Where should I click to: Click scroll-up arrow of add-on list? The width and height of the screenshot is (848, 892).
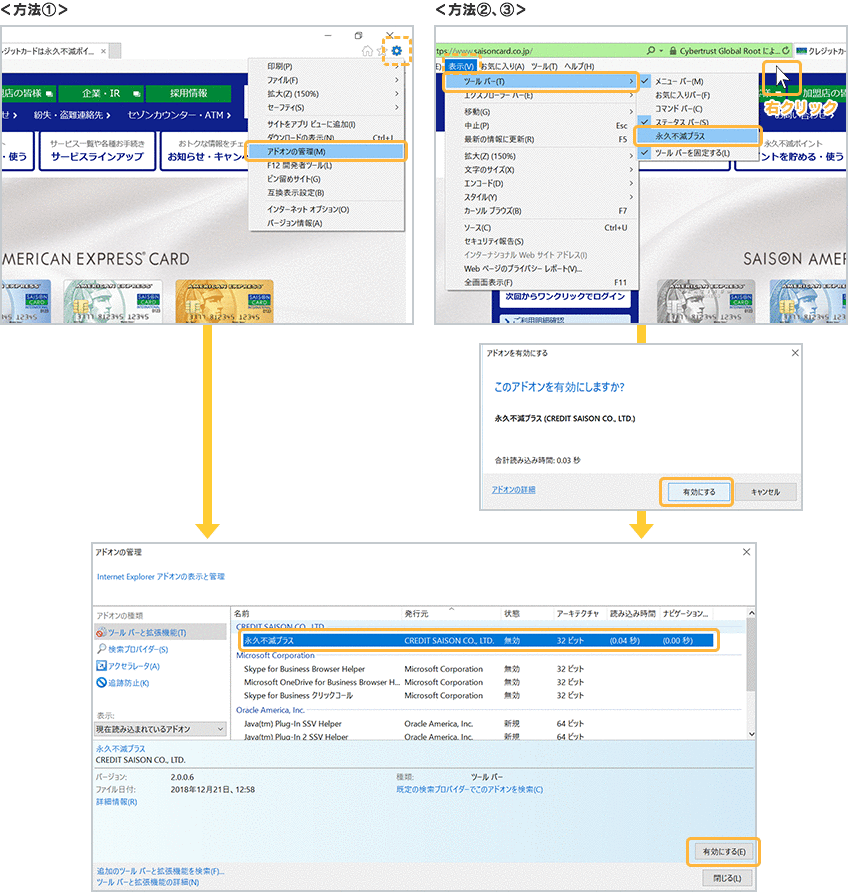coord(751,613)
